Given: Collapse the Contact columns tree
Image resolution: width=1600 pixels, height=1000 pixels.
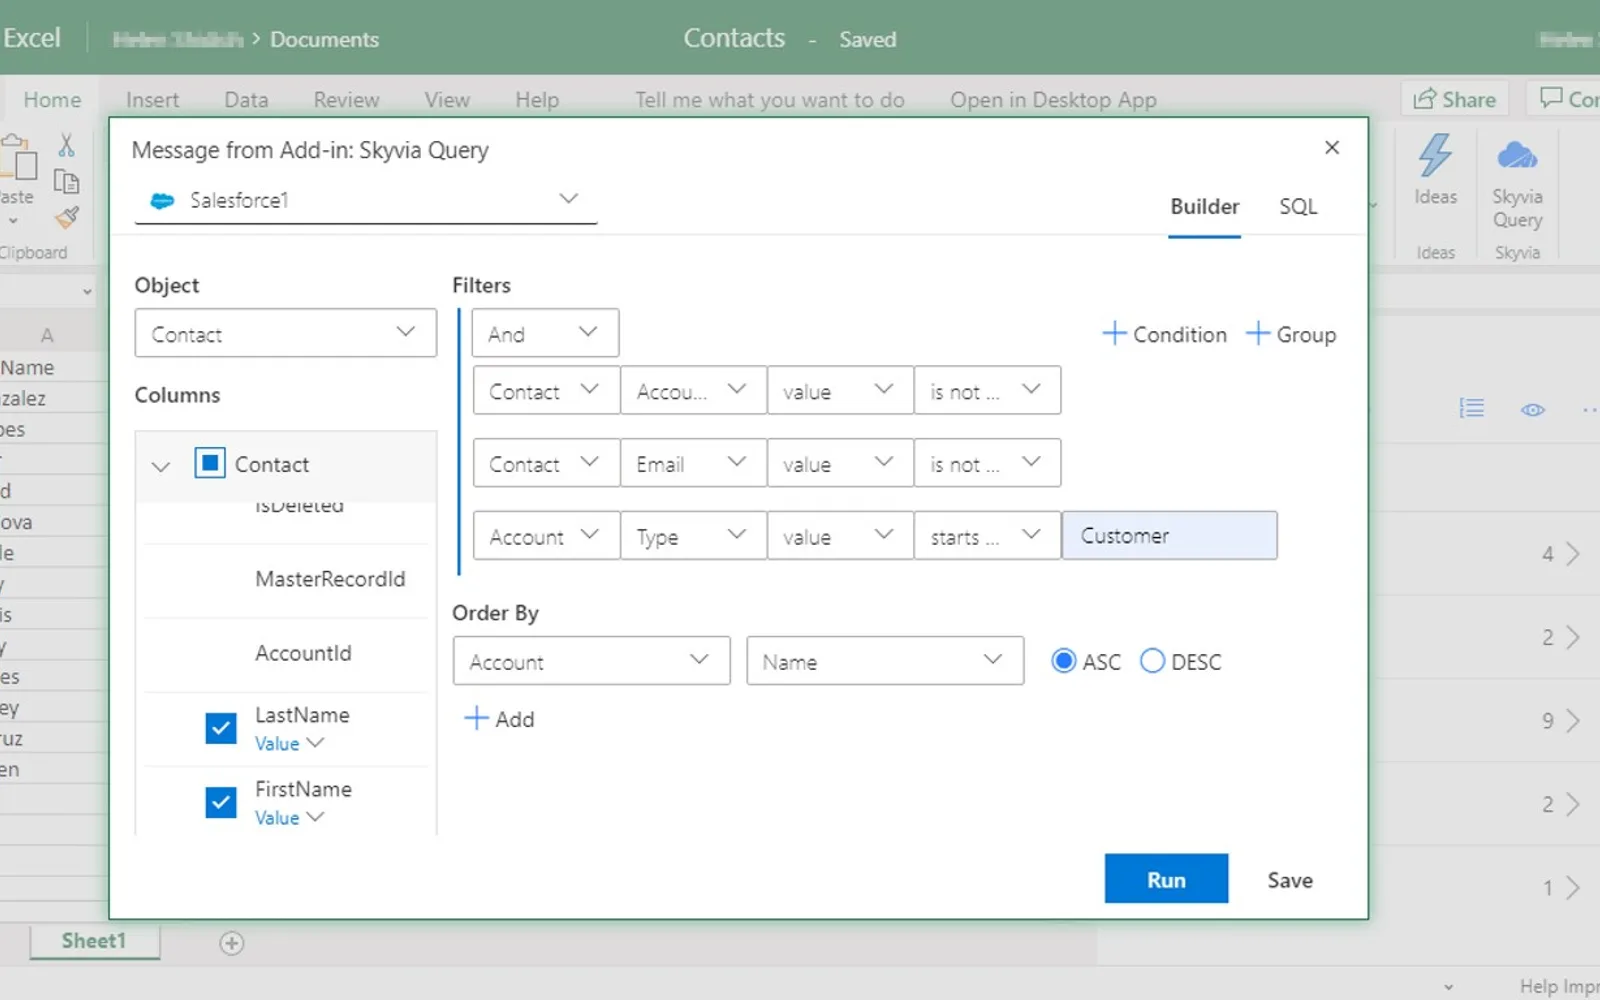Looking at the screenshot, I should [x=160, y=466].
